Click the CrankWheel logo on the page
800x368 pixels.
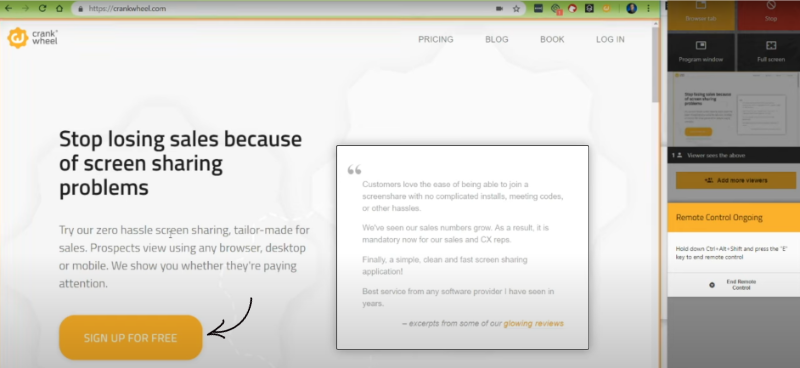click(x=33, y=38)
